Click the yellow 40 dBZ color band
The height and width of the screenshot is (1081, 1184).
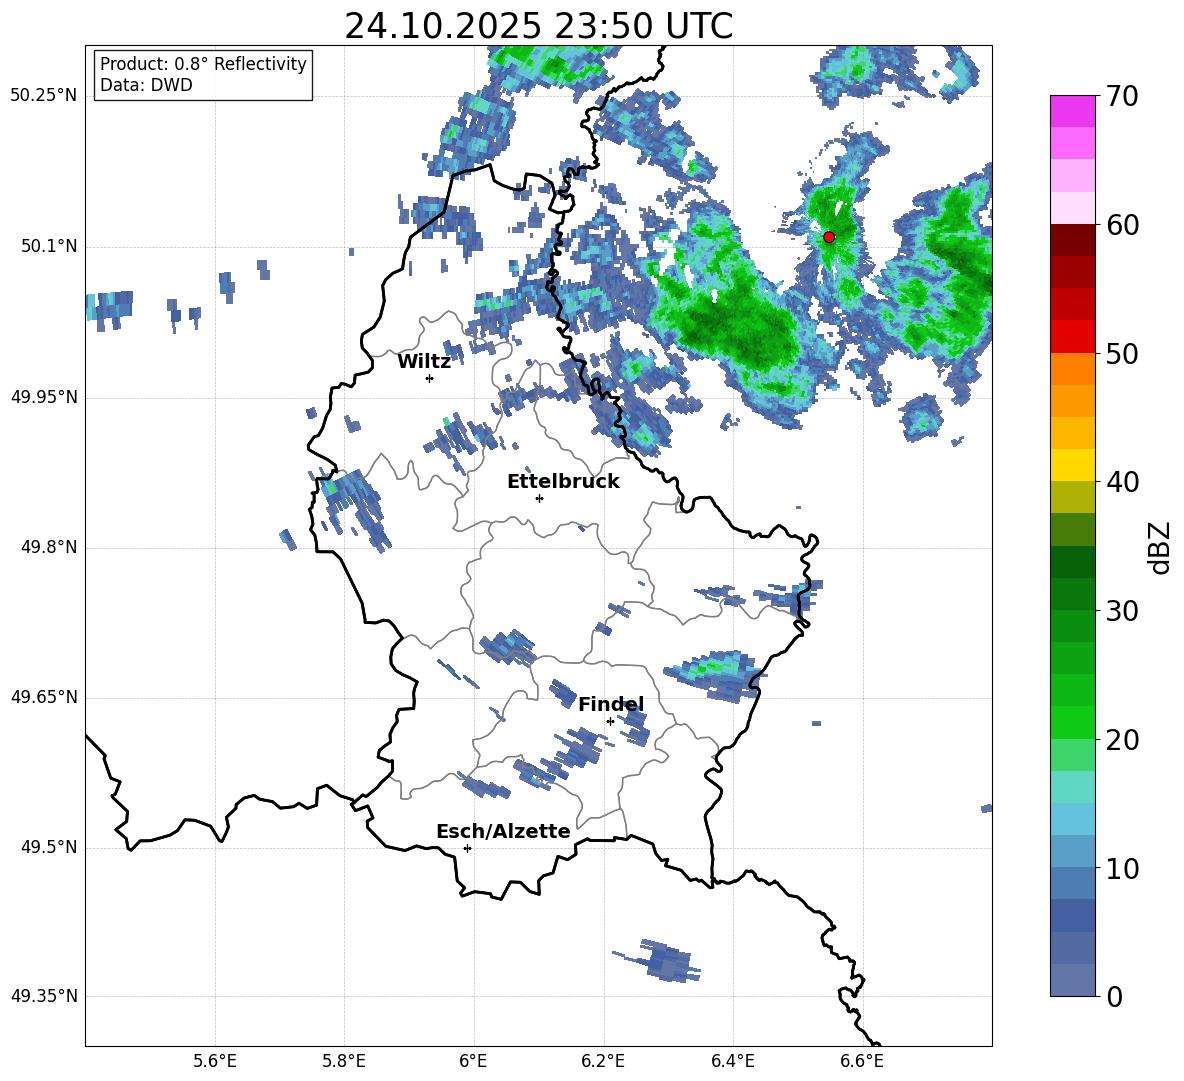[x=1072, y=465]
